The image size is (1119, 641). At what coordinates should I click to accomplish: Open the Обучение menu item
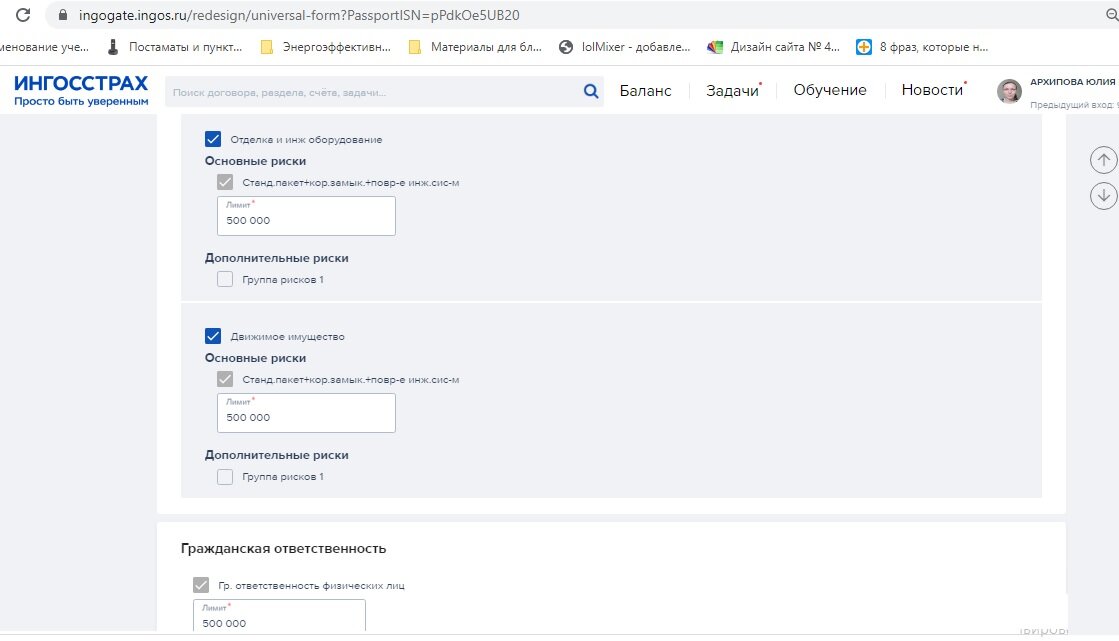click(x=830, y=90)
